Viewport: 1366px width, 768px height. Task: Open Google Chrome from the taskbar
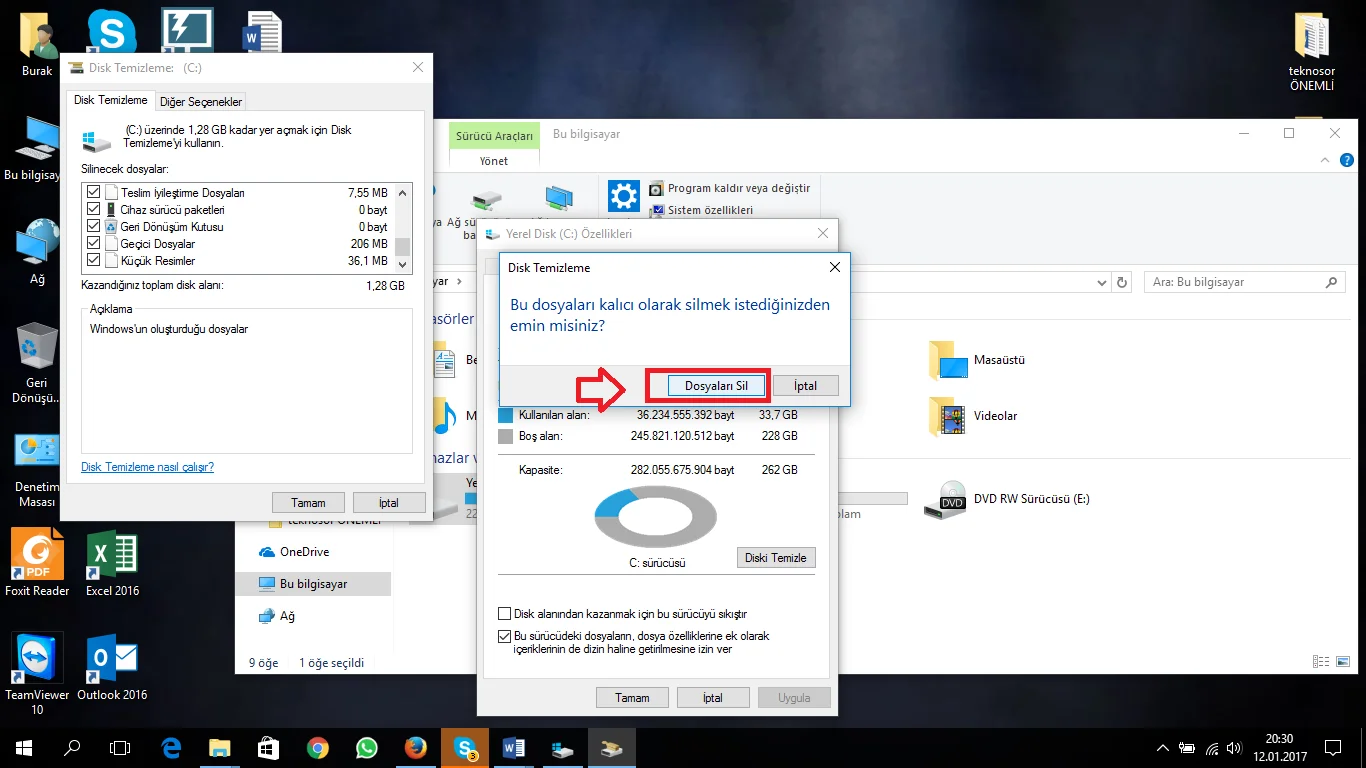click(318, 748)
